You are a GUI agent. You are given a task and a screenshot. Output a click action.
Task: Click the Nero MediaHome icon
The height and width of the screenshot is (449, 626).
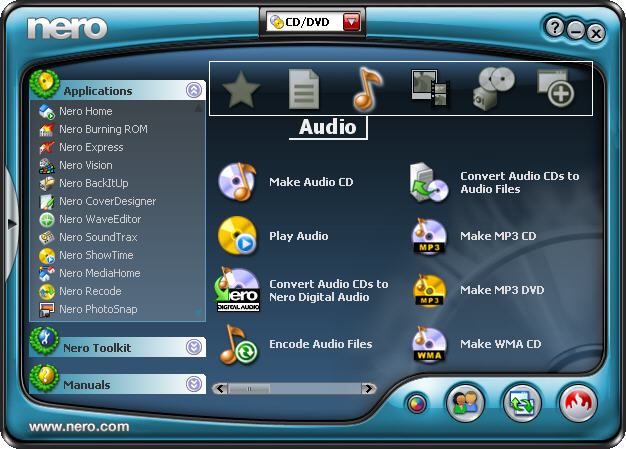coord(47,273)
